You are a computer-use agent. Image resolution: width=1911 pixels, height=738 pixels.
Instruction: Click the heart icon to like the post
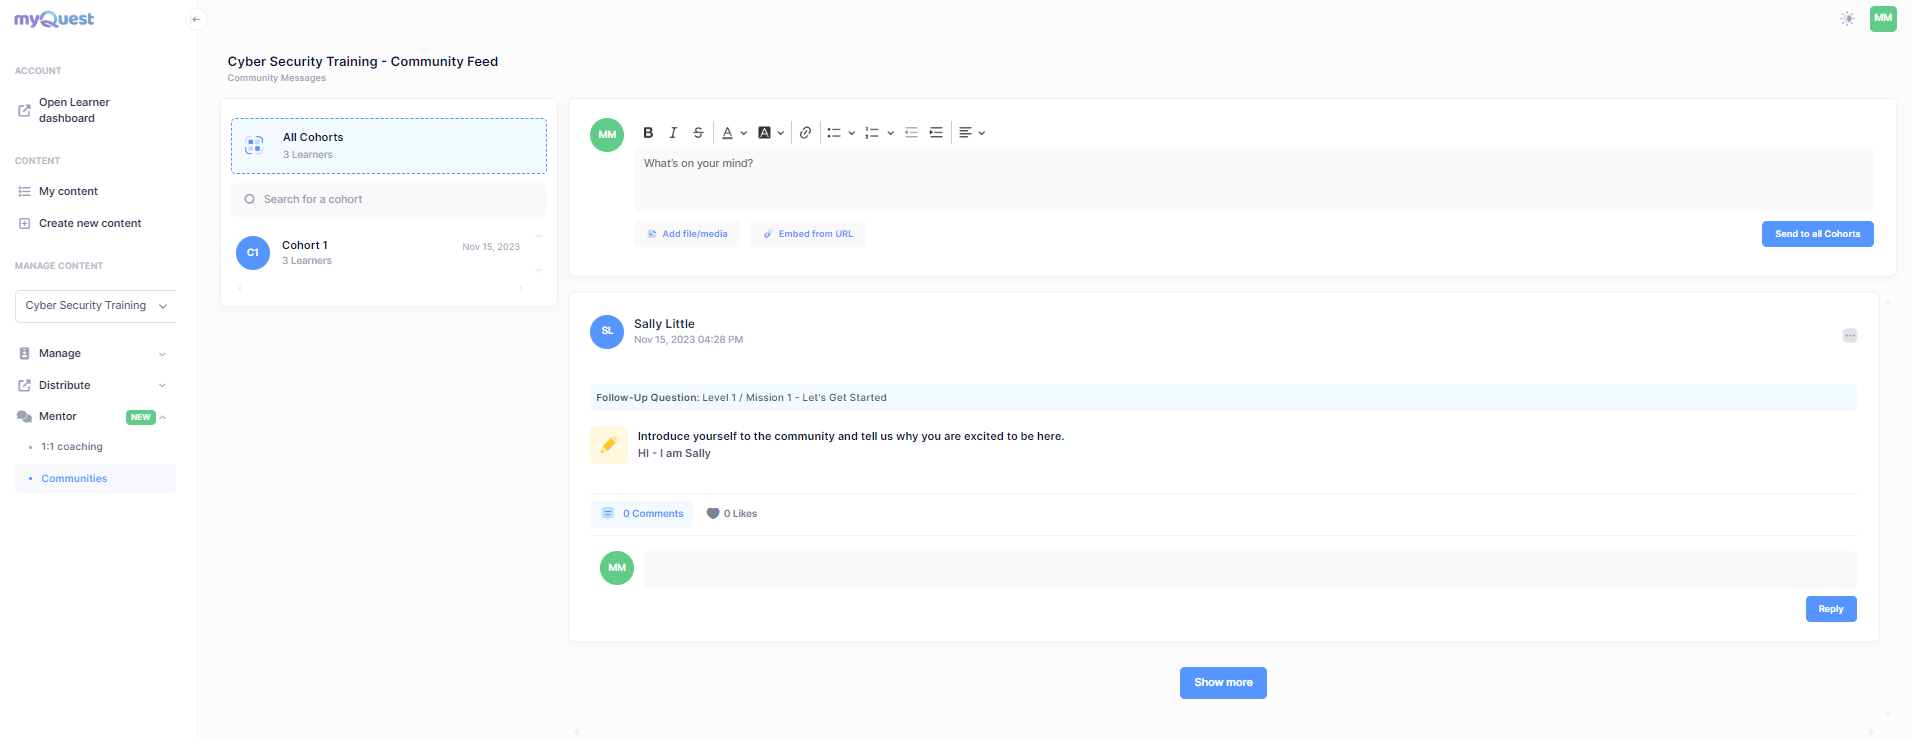[x=713, y=514]
